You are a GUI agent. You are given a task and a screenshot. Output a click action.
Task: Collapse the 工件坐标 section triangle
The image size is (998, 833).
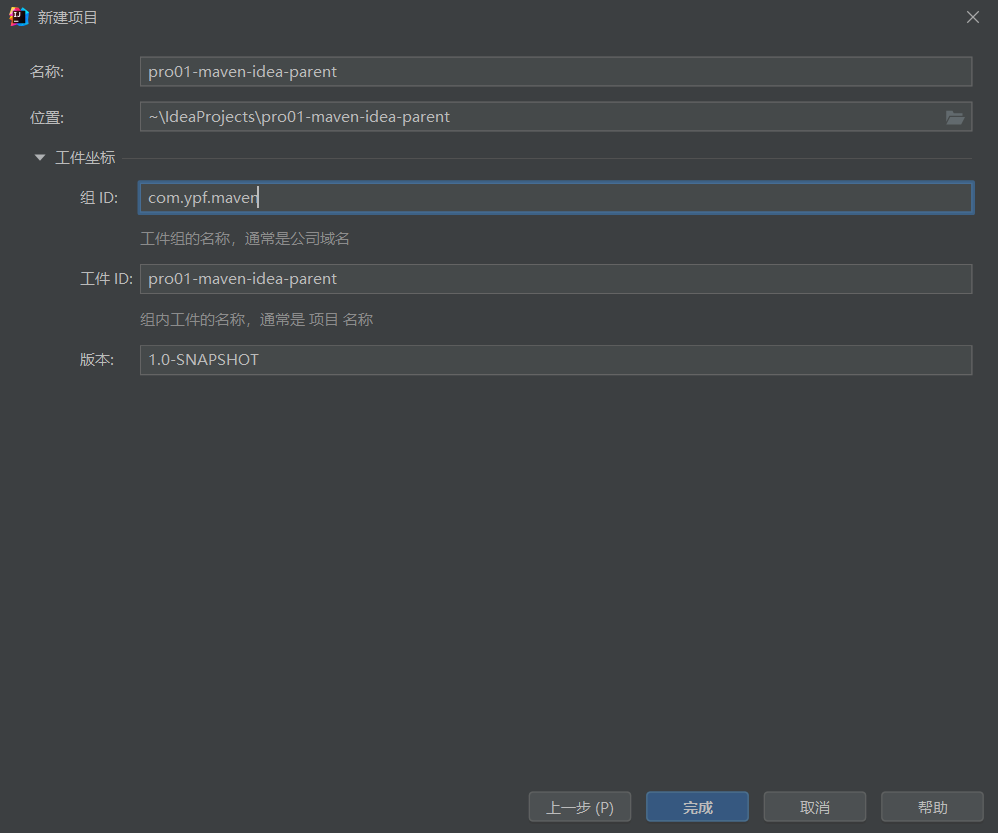(40, 158)
